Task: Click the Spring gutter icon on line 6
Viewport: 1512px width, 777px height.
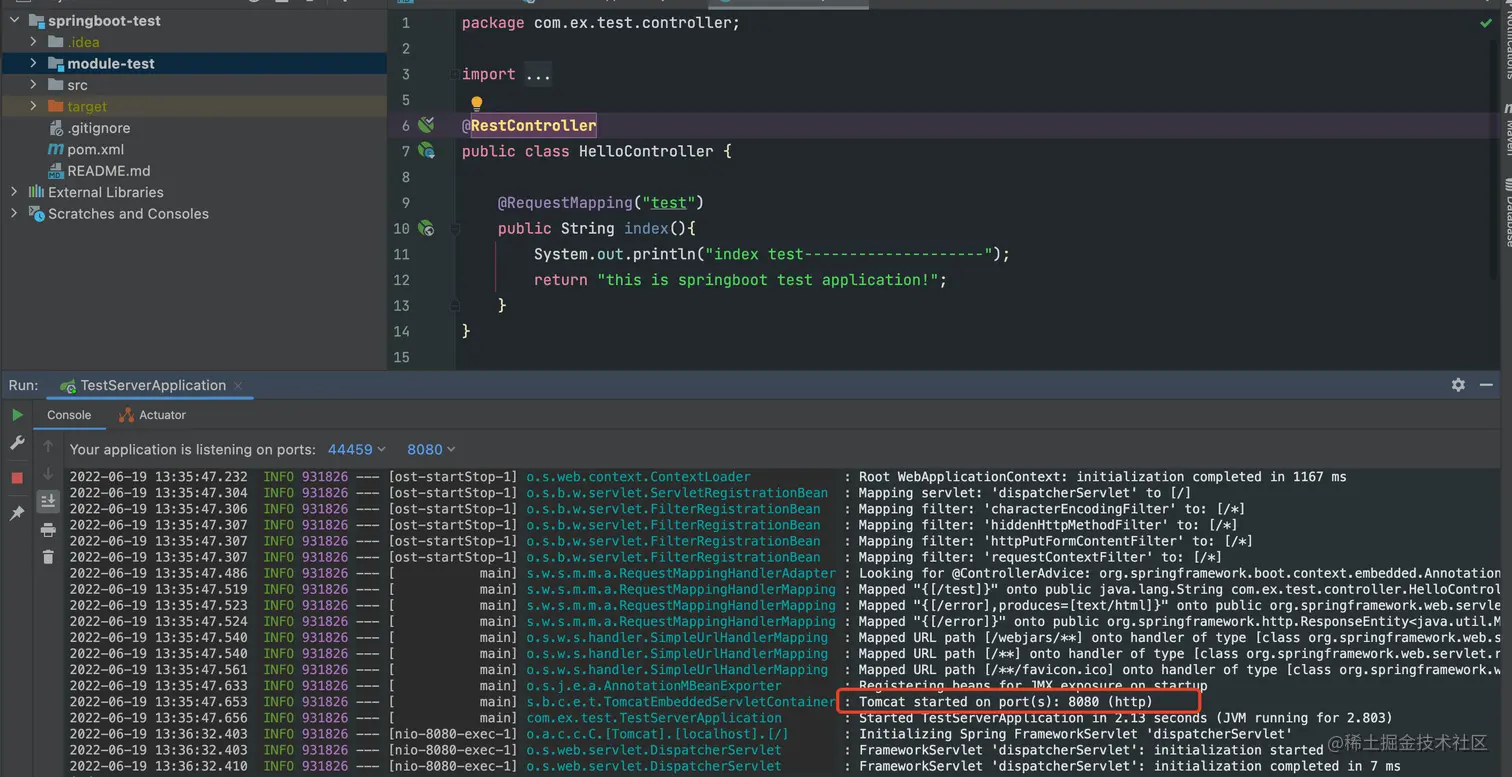Action: point(426,125)
